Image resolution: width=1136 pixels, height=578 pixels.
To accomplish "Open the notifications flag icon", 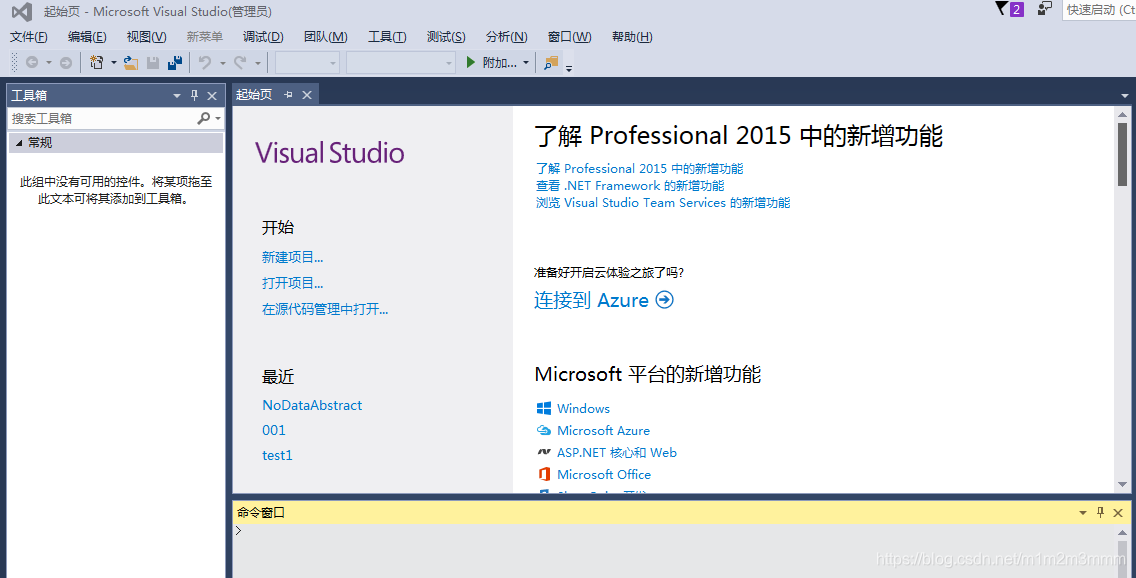I will [1002, 9].
